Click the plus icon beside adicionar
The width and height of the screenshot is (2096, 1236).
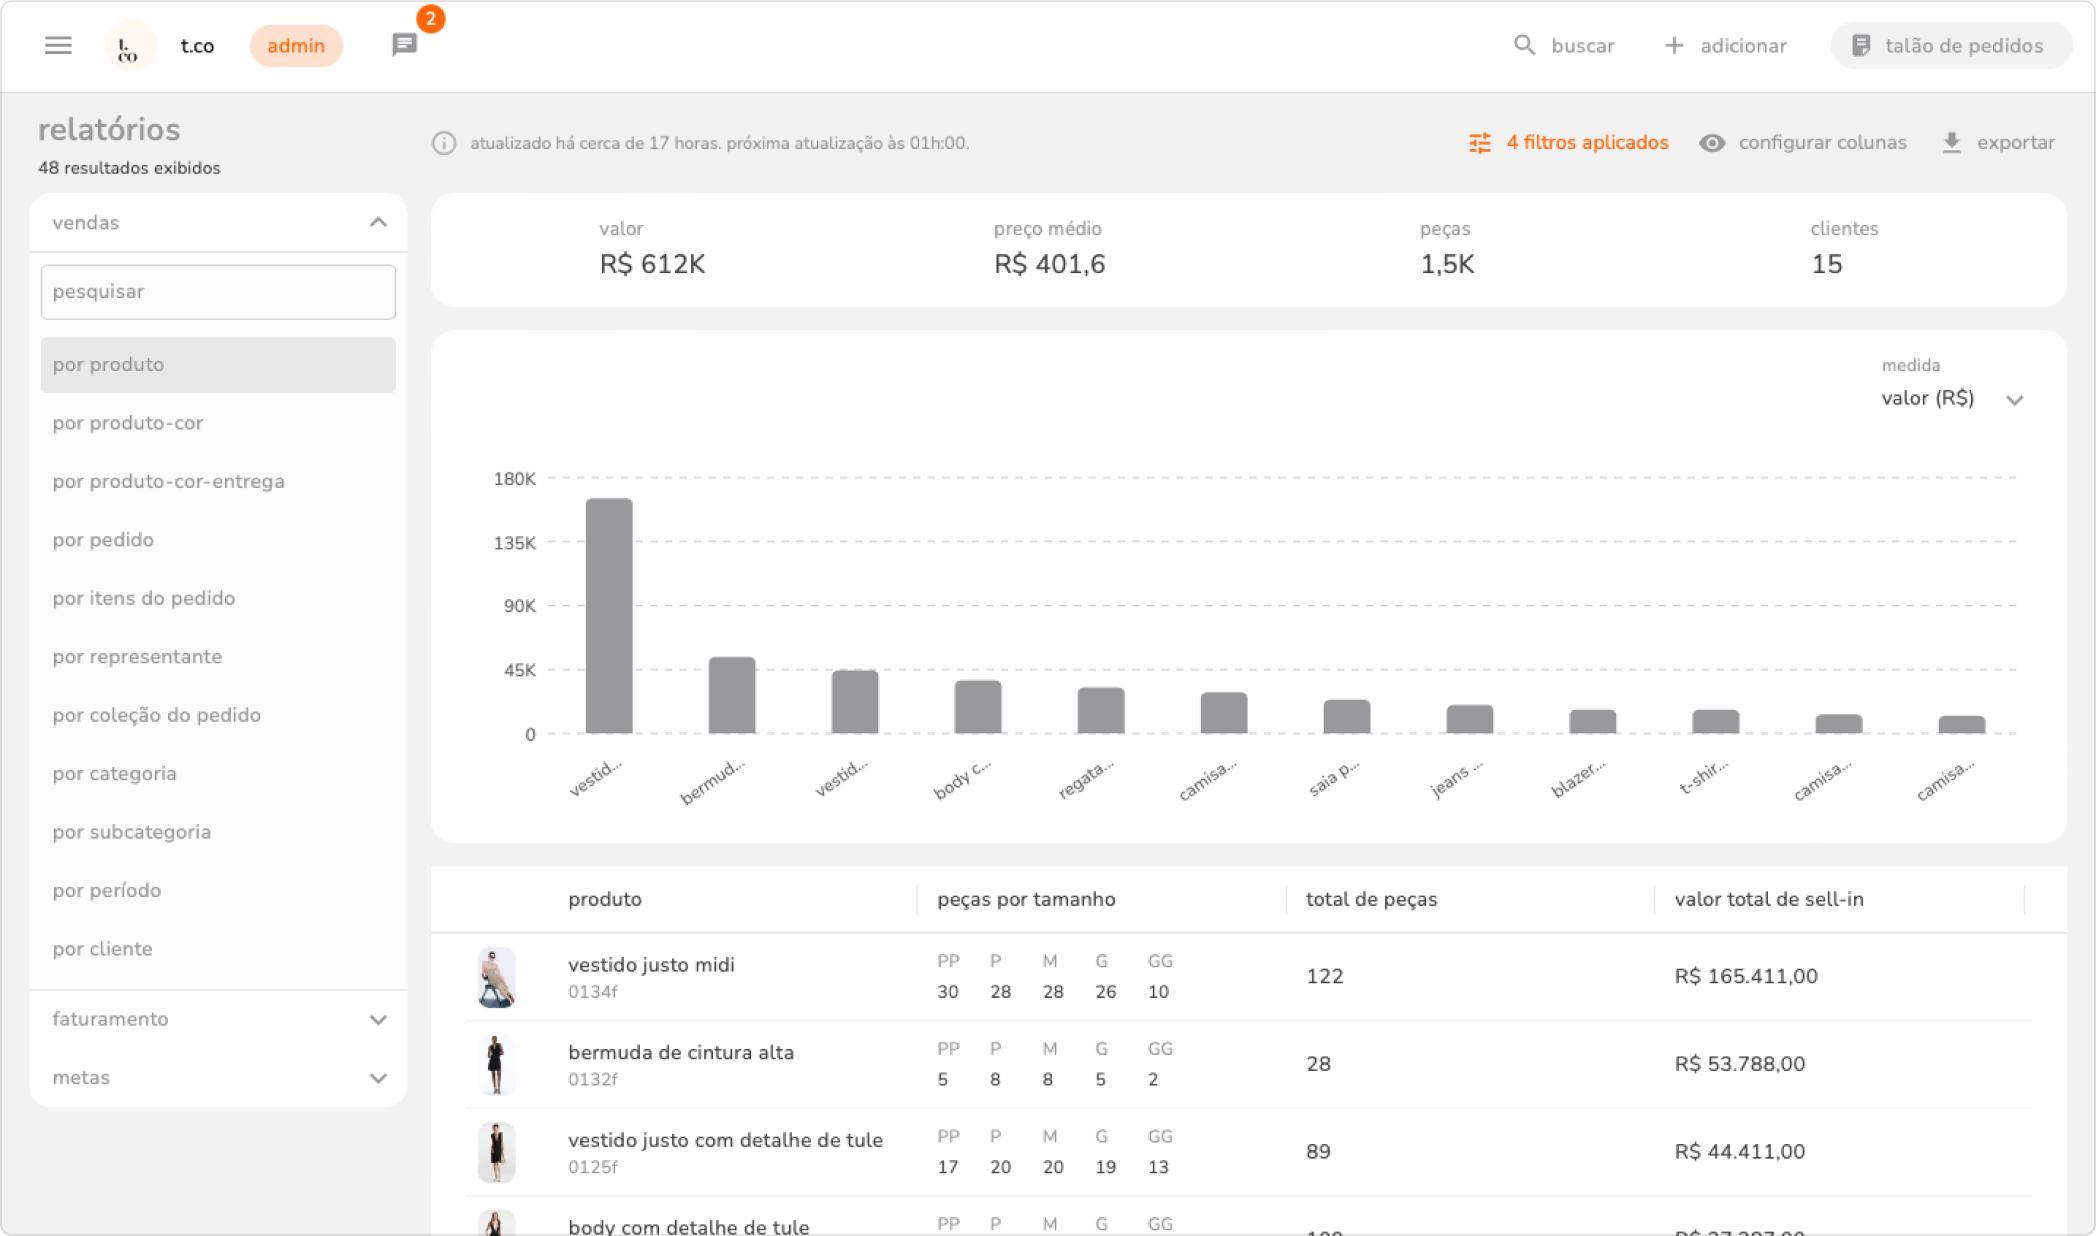pos(1674,45)
